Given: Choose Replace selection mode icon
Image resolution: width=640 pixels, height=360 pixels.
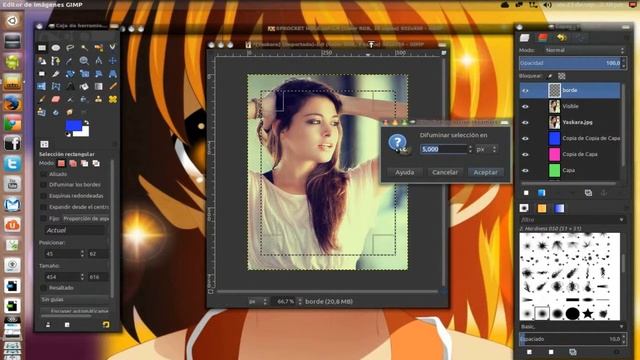Looking at the screenshot, I should [x=61, y=164].
